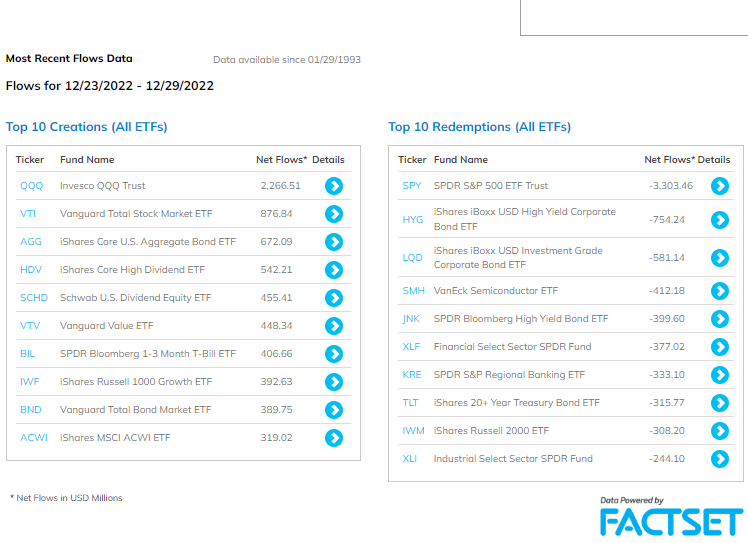
Task: Select the Financial Select Sector SPDR Fund name
Action: (512, 347)
